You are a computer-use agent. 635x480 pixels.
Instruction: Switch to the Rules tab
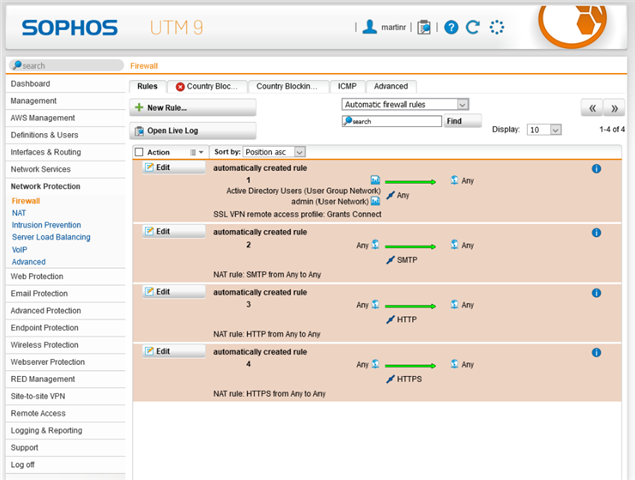pos(147,86)
